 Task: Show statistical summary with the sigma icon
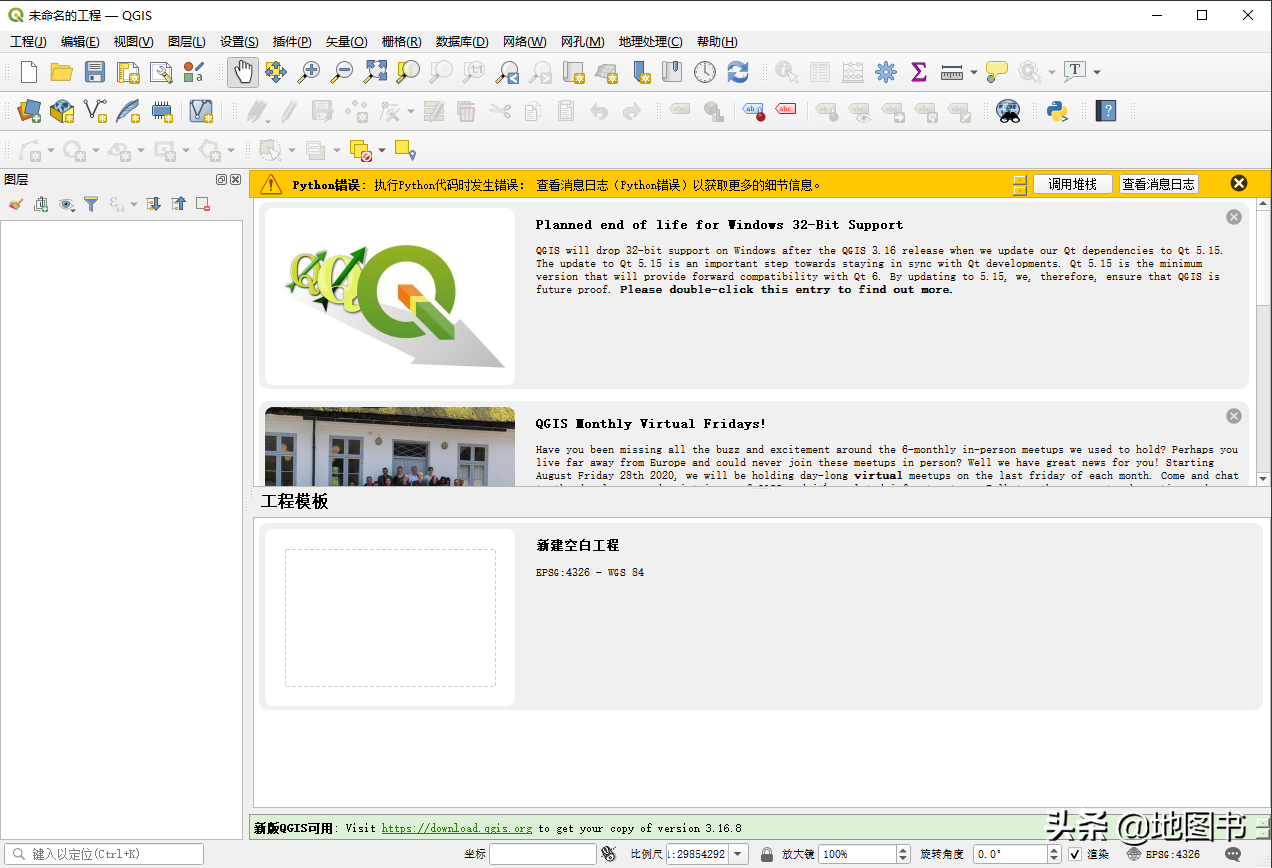tap(919, 72)
